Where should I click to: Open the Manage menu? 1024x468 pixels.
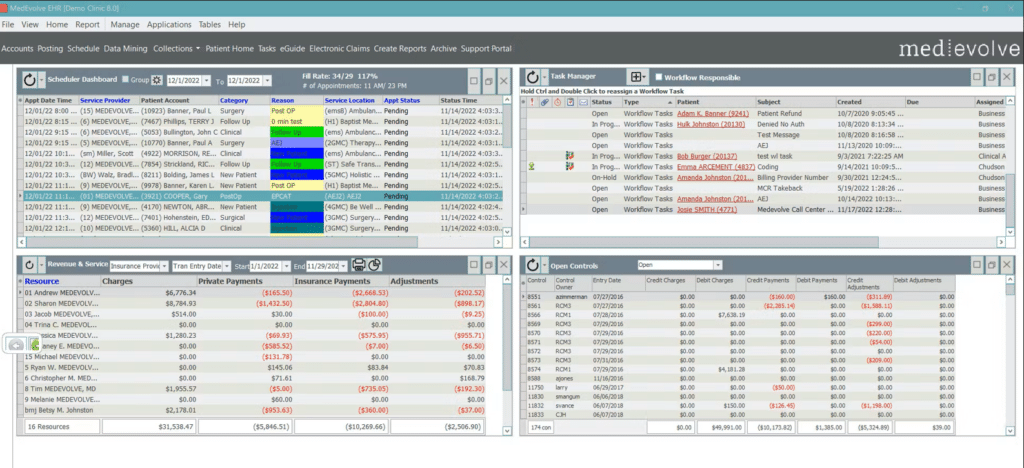pyautogui.click(x=125, y=24)
